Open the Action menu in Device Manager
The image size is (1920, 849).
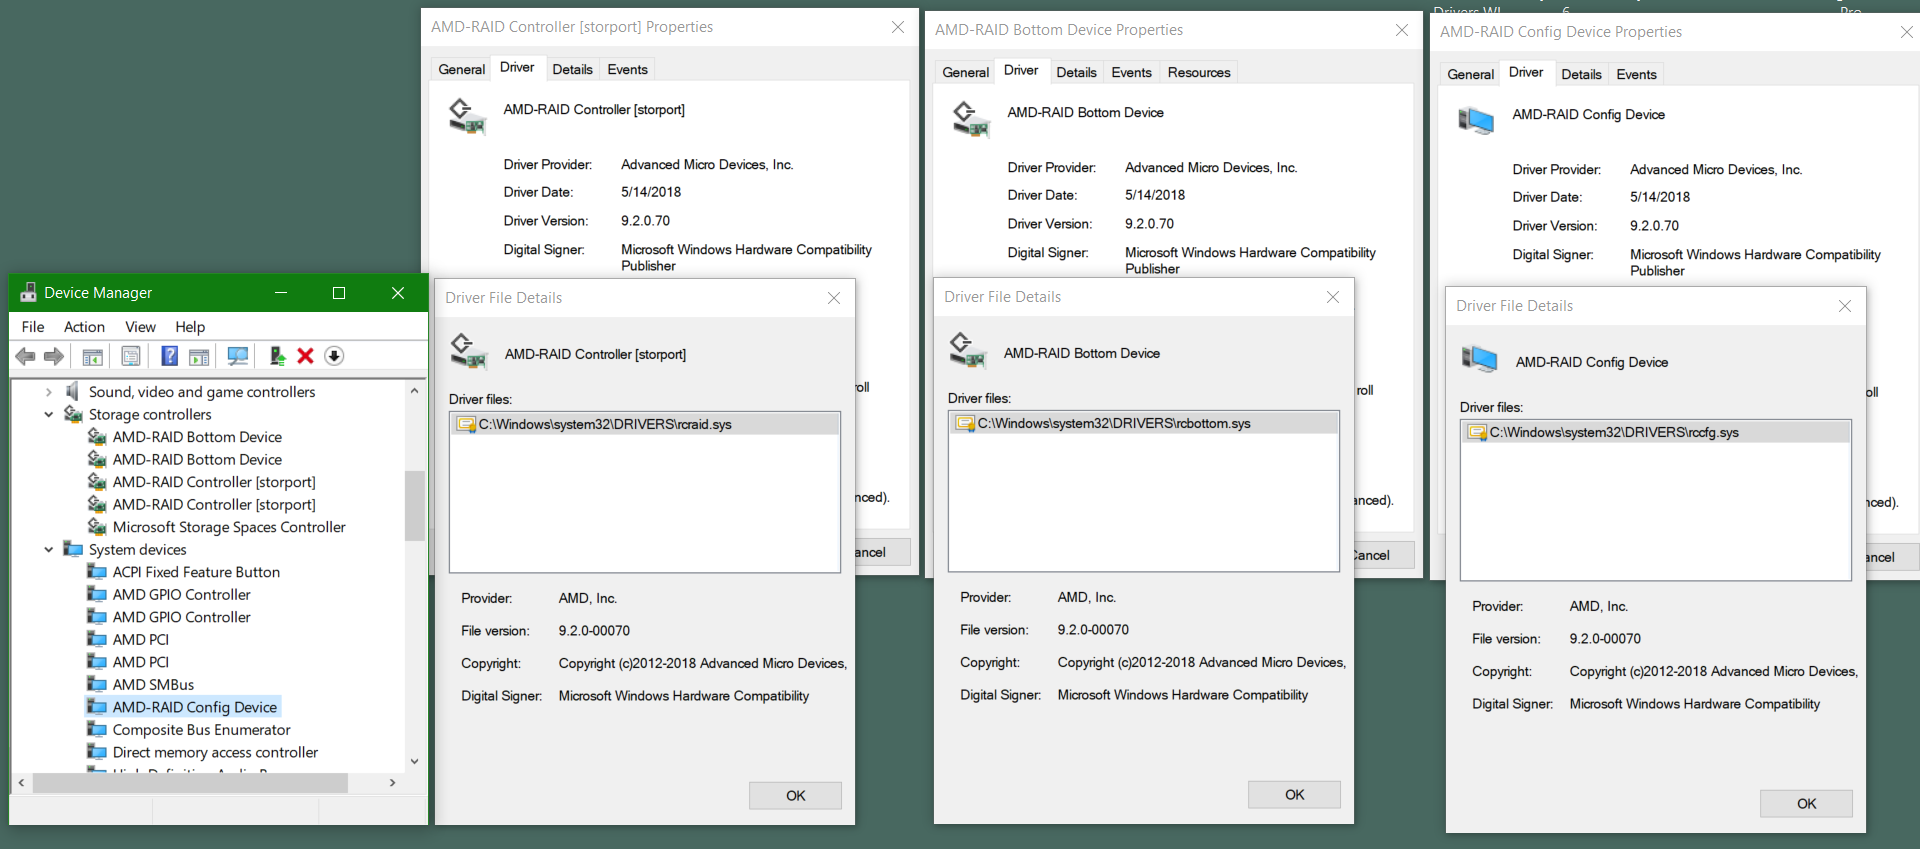[x=84, y=327]
